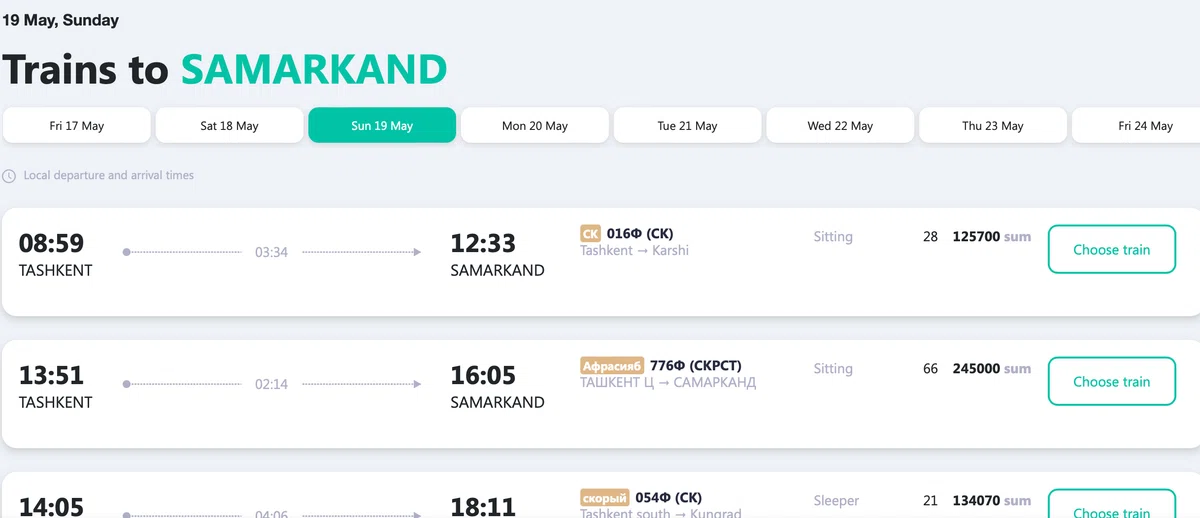Image resolution: width=1200 pixels, height=518 pixels.
Task: Select the Sat 18 May date tab
Action: pos(230,126)
